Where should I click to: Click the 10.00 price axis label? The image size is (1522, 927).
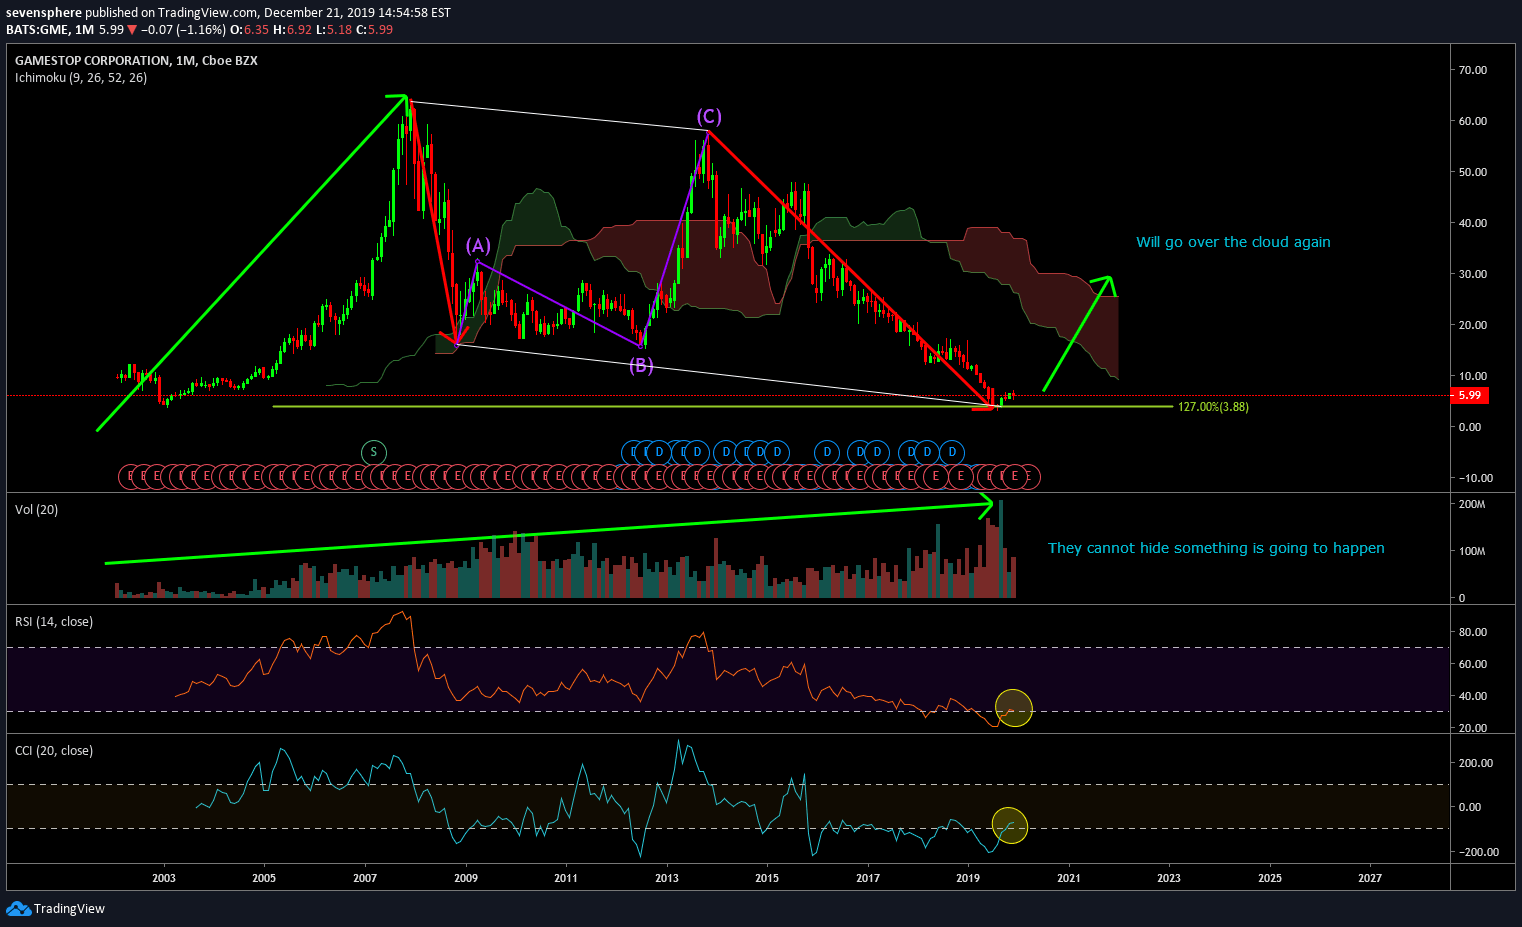(x=1472, y=376)
